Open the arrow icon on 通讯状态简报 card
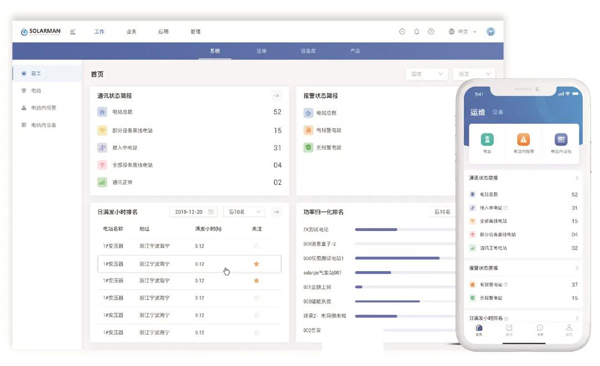The image size is (600, 366). (x=276, y=95)
